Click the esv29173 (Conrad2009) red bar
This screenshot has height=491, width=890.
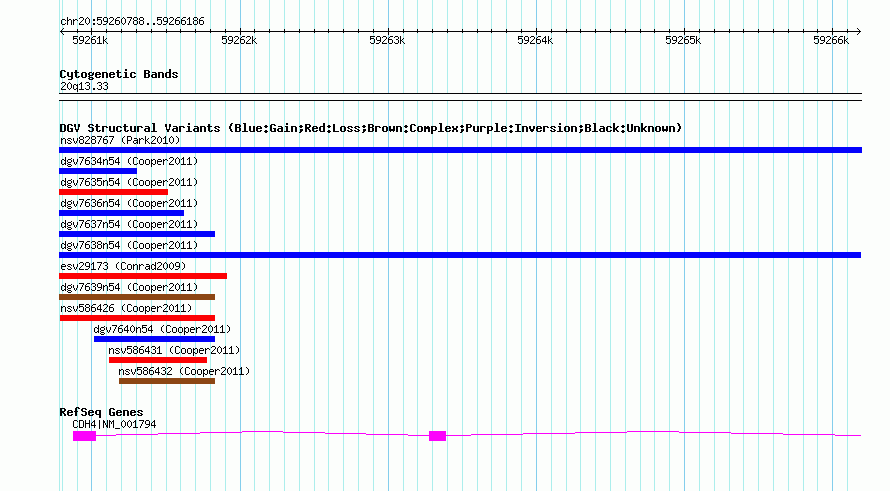(x=143, y=276)
